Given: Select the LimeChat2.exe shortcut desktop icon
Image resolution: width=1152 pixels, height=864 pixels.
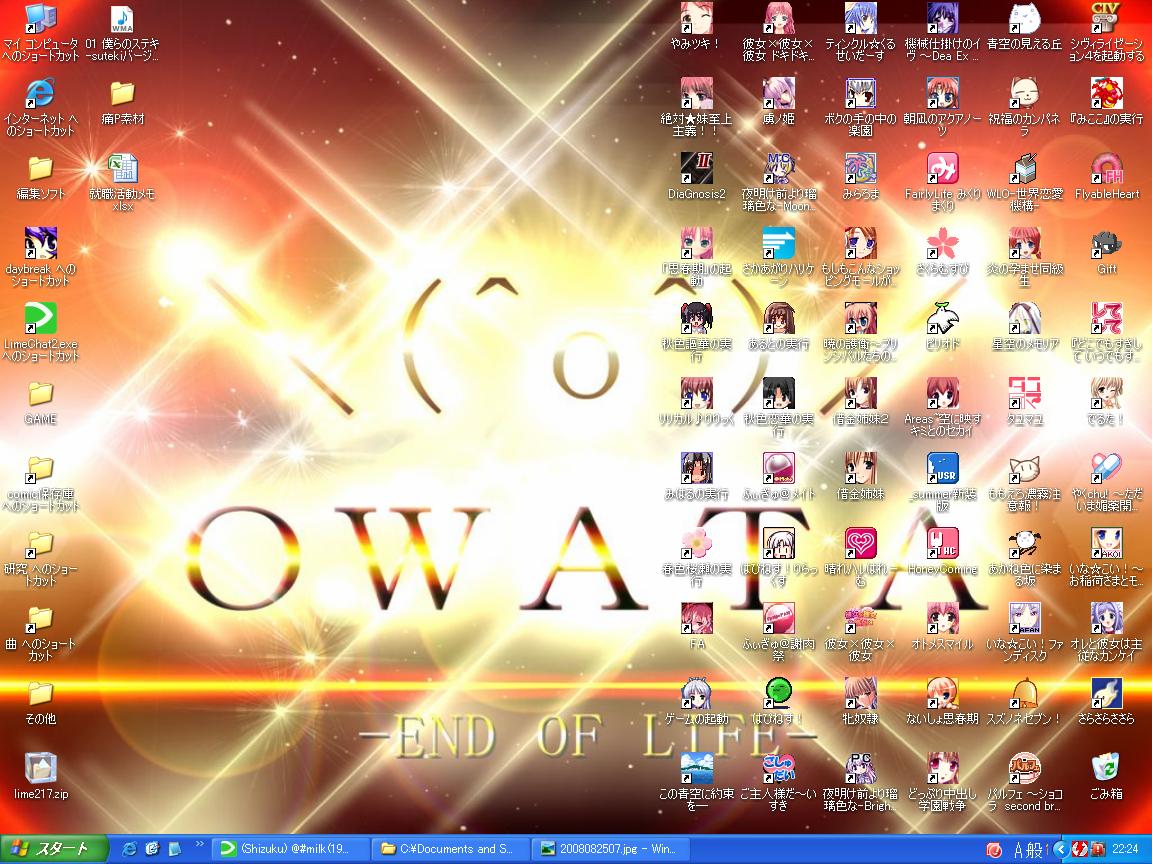Looking at the screenshot, I should coord(40,319).
